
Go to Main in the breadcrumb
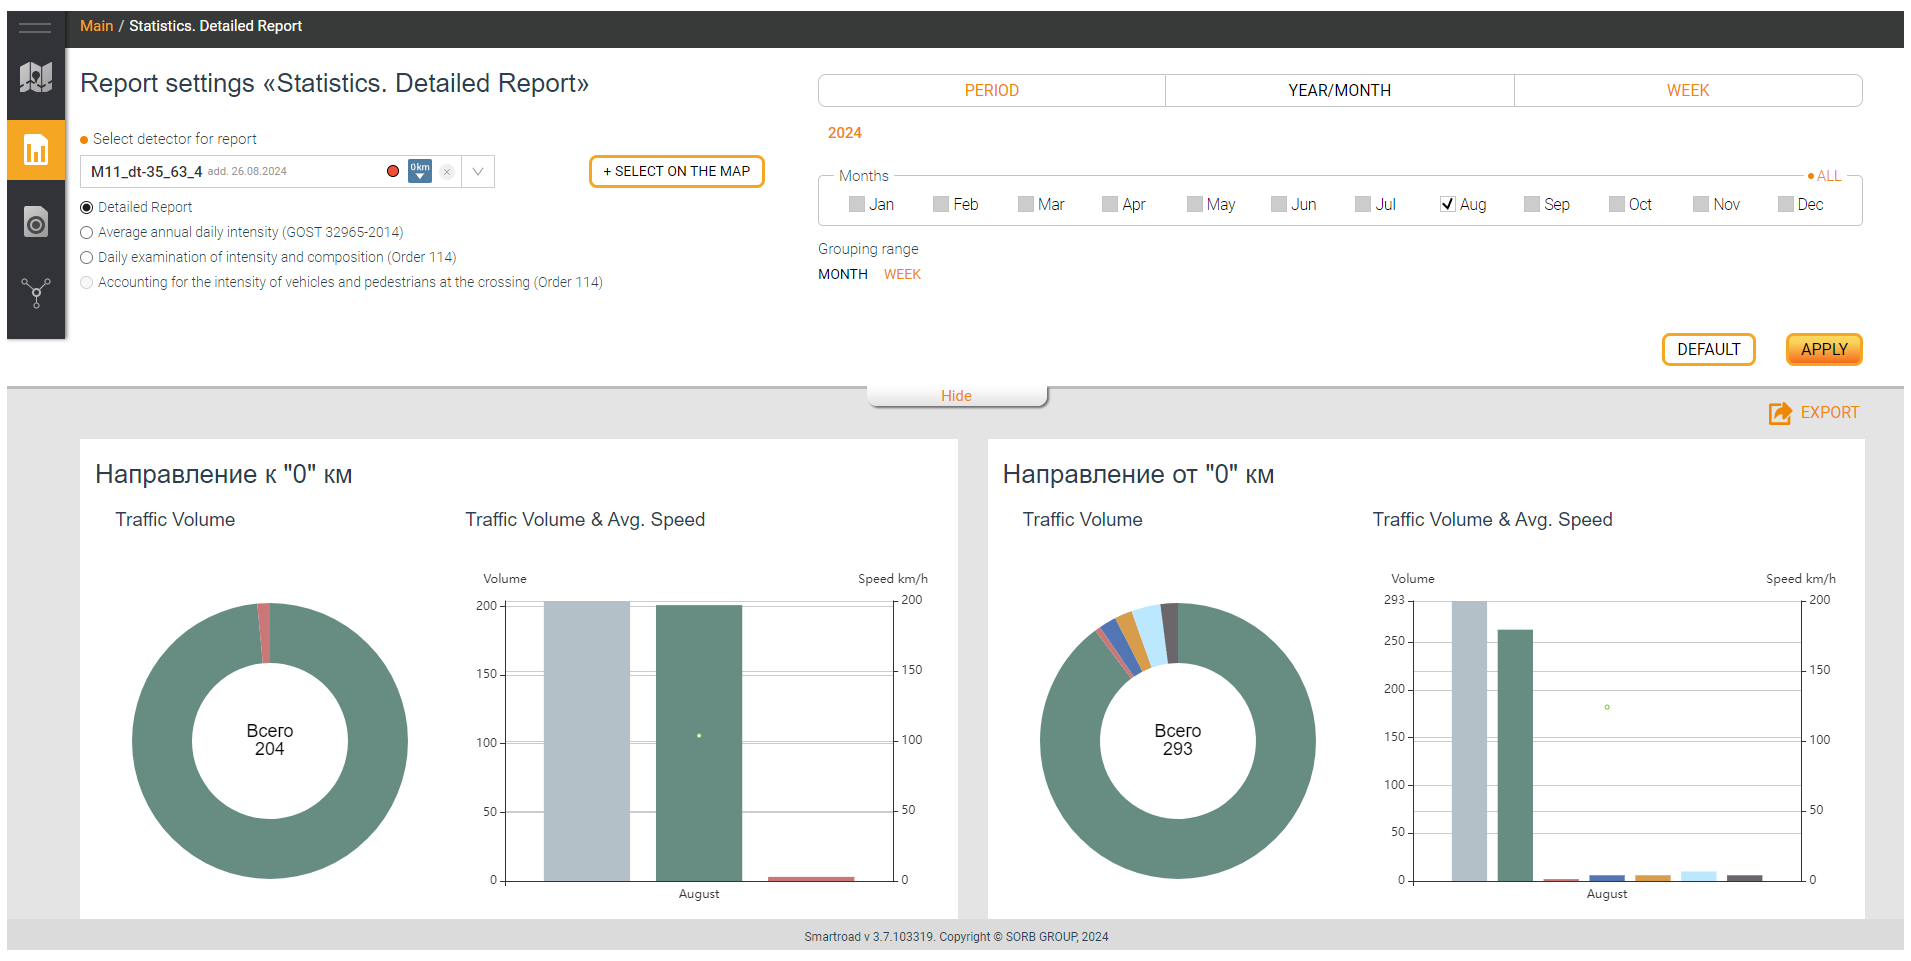coord(97,26)
